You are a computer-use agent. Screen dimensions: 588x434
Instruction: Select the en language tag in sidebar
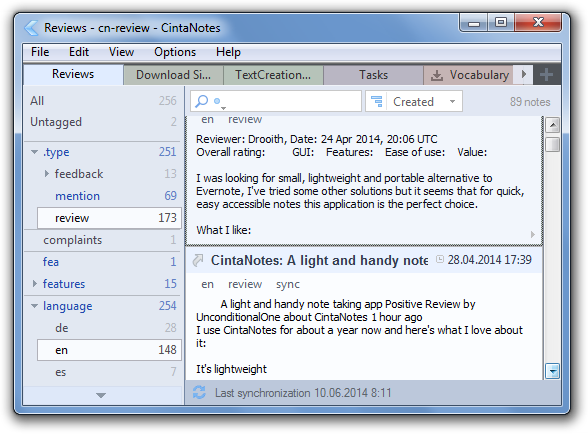click(x=109, y=350)
